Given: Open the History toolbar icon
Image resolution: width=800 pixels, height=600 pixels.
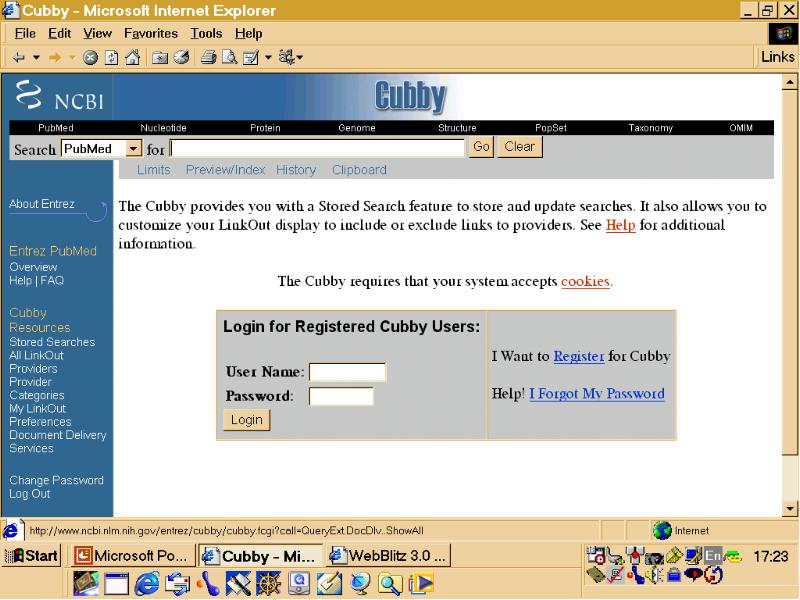Looking at the screenshot, I should (x=182, y=58).
